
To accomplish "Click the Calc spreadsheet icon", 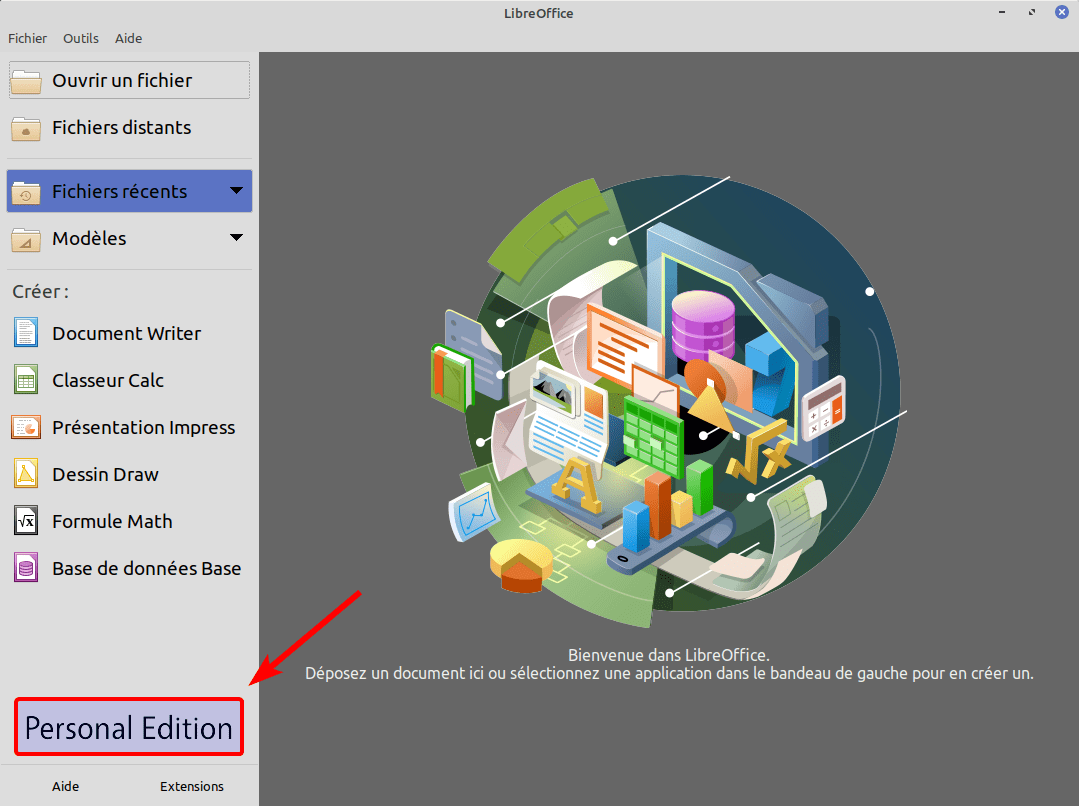I will pos(26,380).
